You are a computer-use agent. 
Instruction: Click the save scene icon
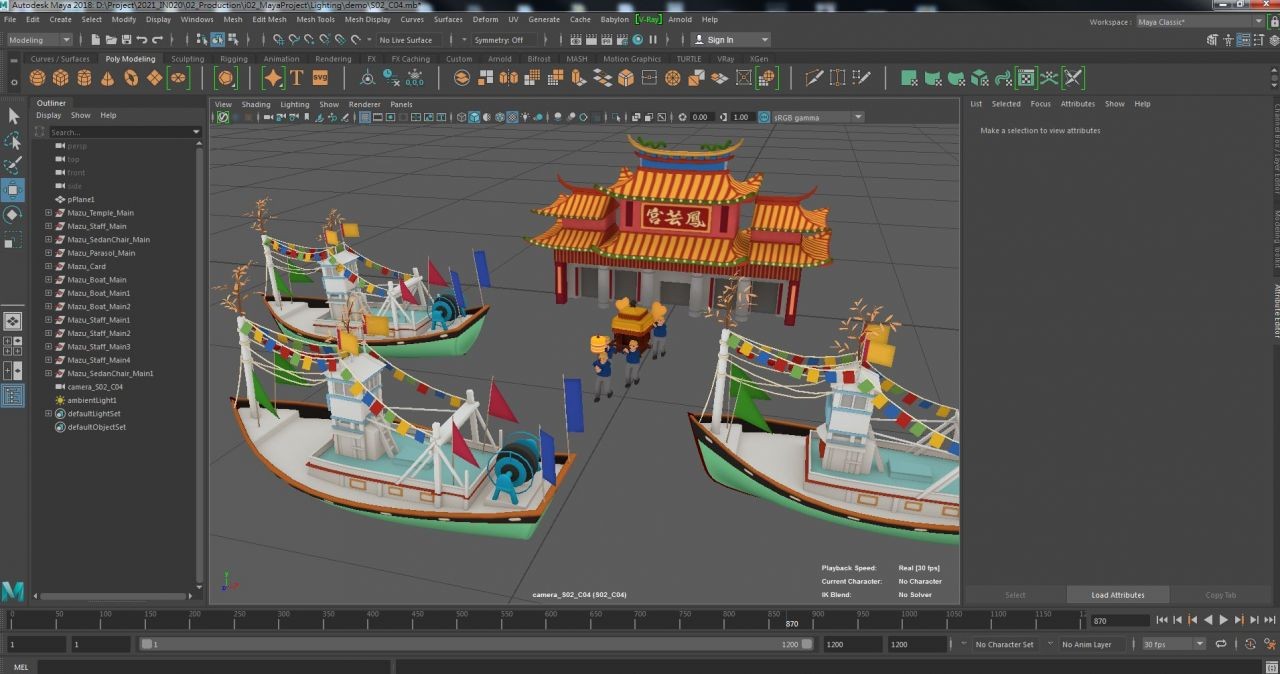click(x=126, y=40)
